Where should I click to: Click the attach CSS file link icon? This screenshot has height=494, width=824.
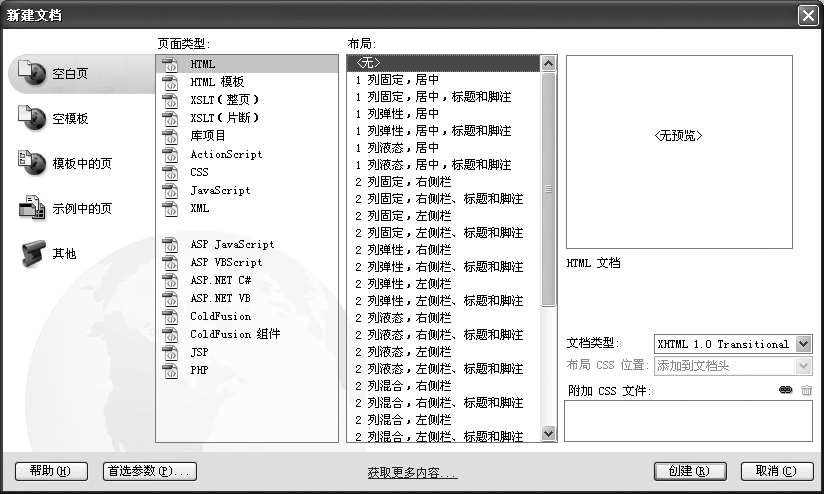pos(785,390)
